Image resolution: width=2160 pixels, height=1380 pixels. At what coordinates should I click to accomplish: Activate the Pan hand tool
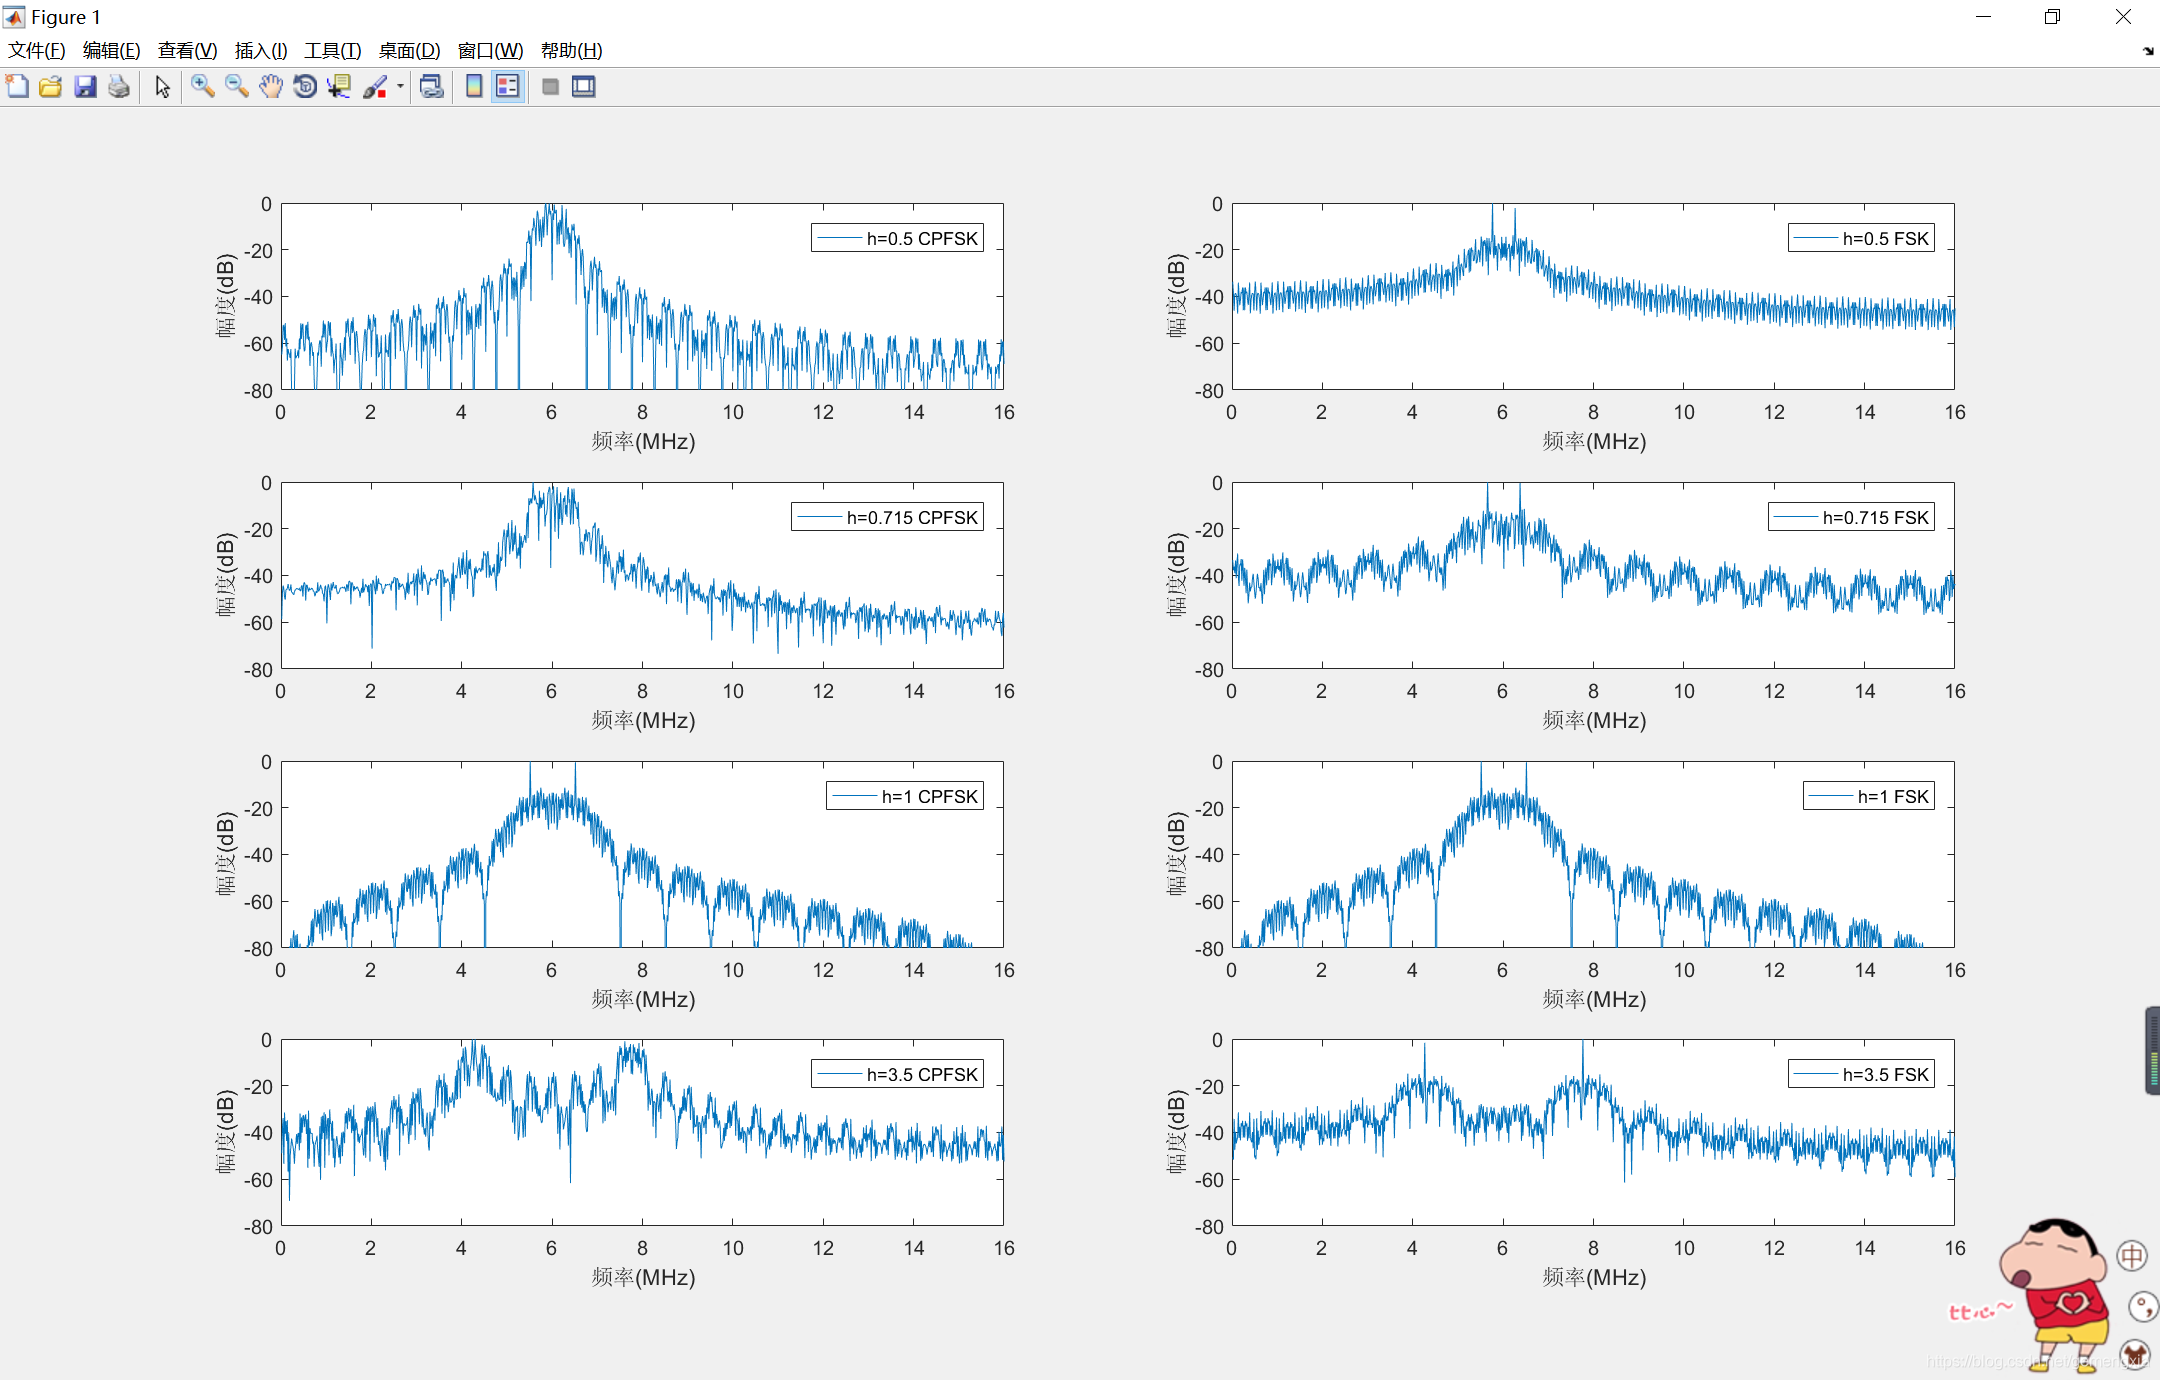271,87
